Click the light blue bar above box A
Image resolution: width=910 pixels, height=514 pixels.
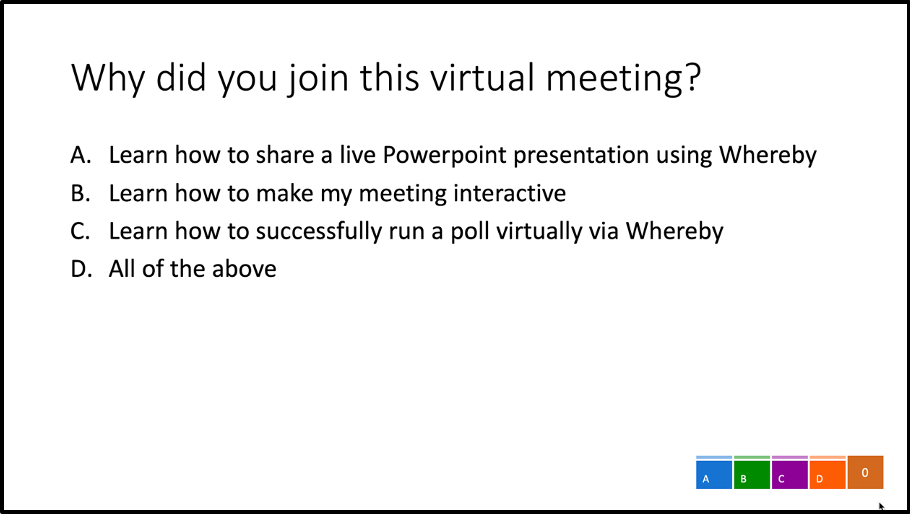coord(714,458)
